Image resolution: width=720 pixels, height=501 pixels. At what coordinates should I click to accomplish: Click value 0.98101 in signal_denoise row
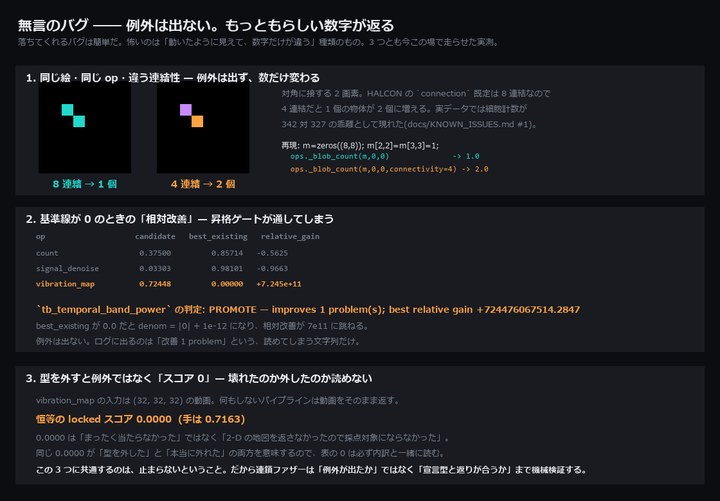227,269
